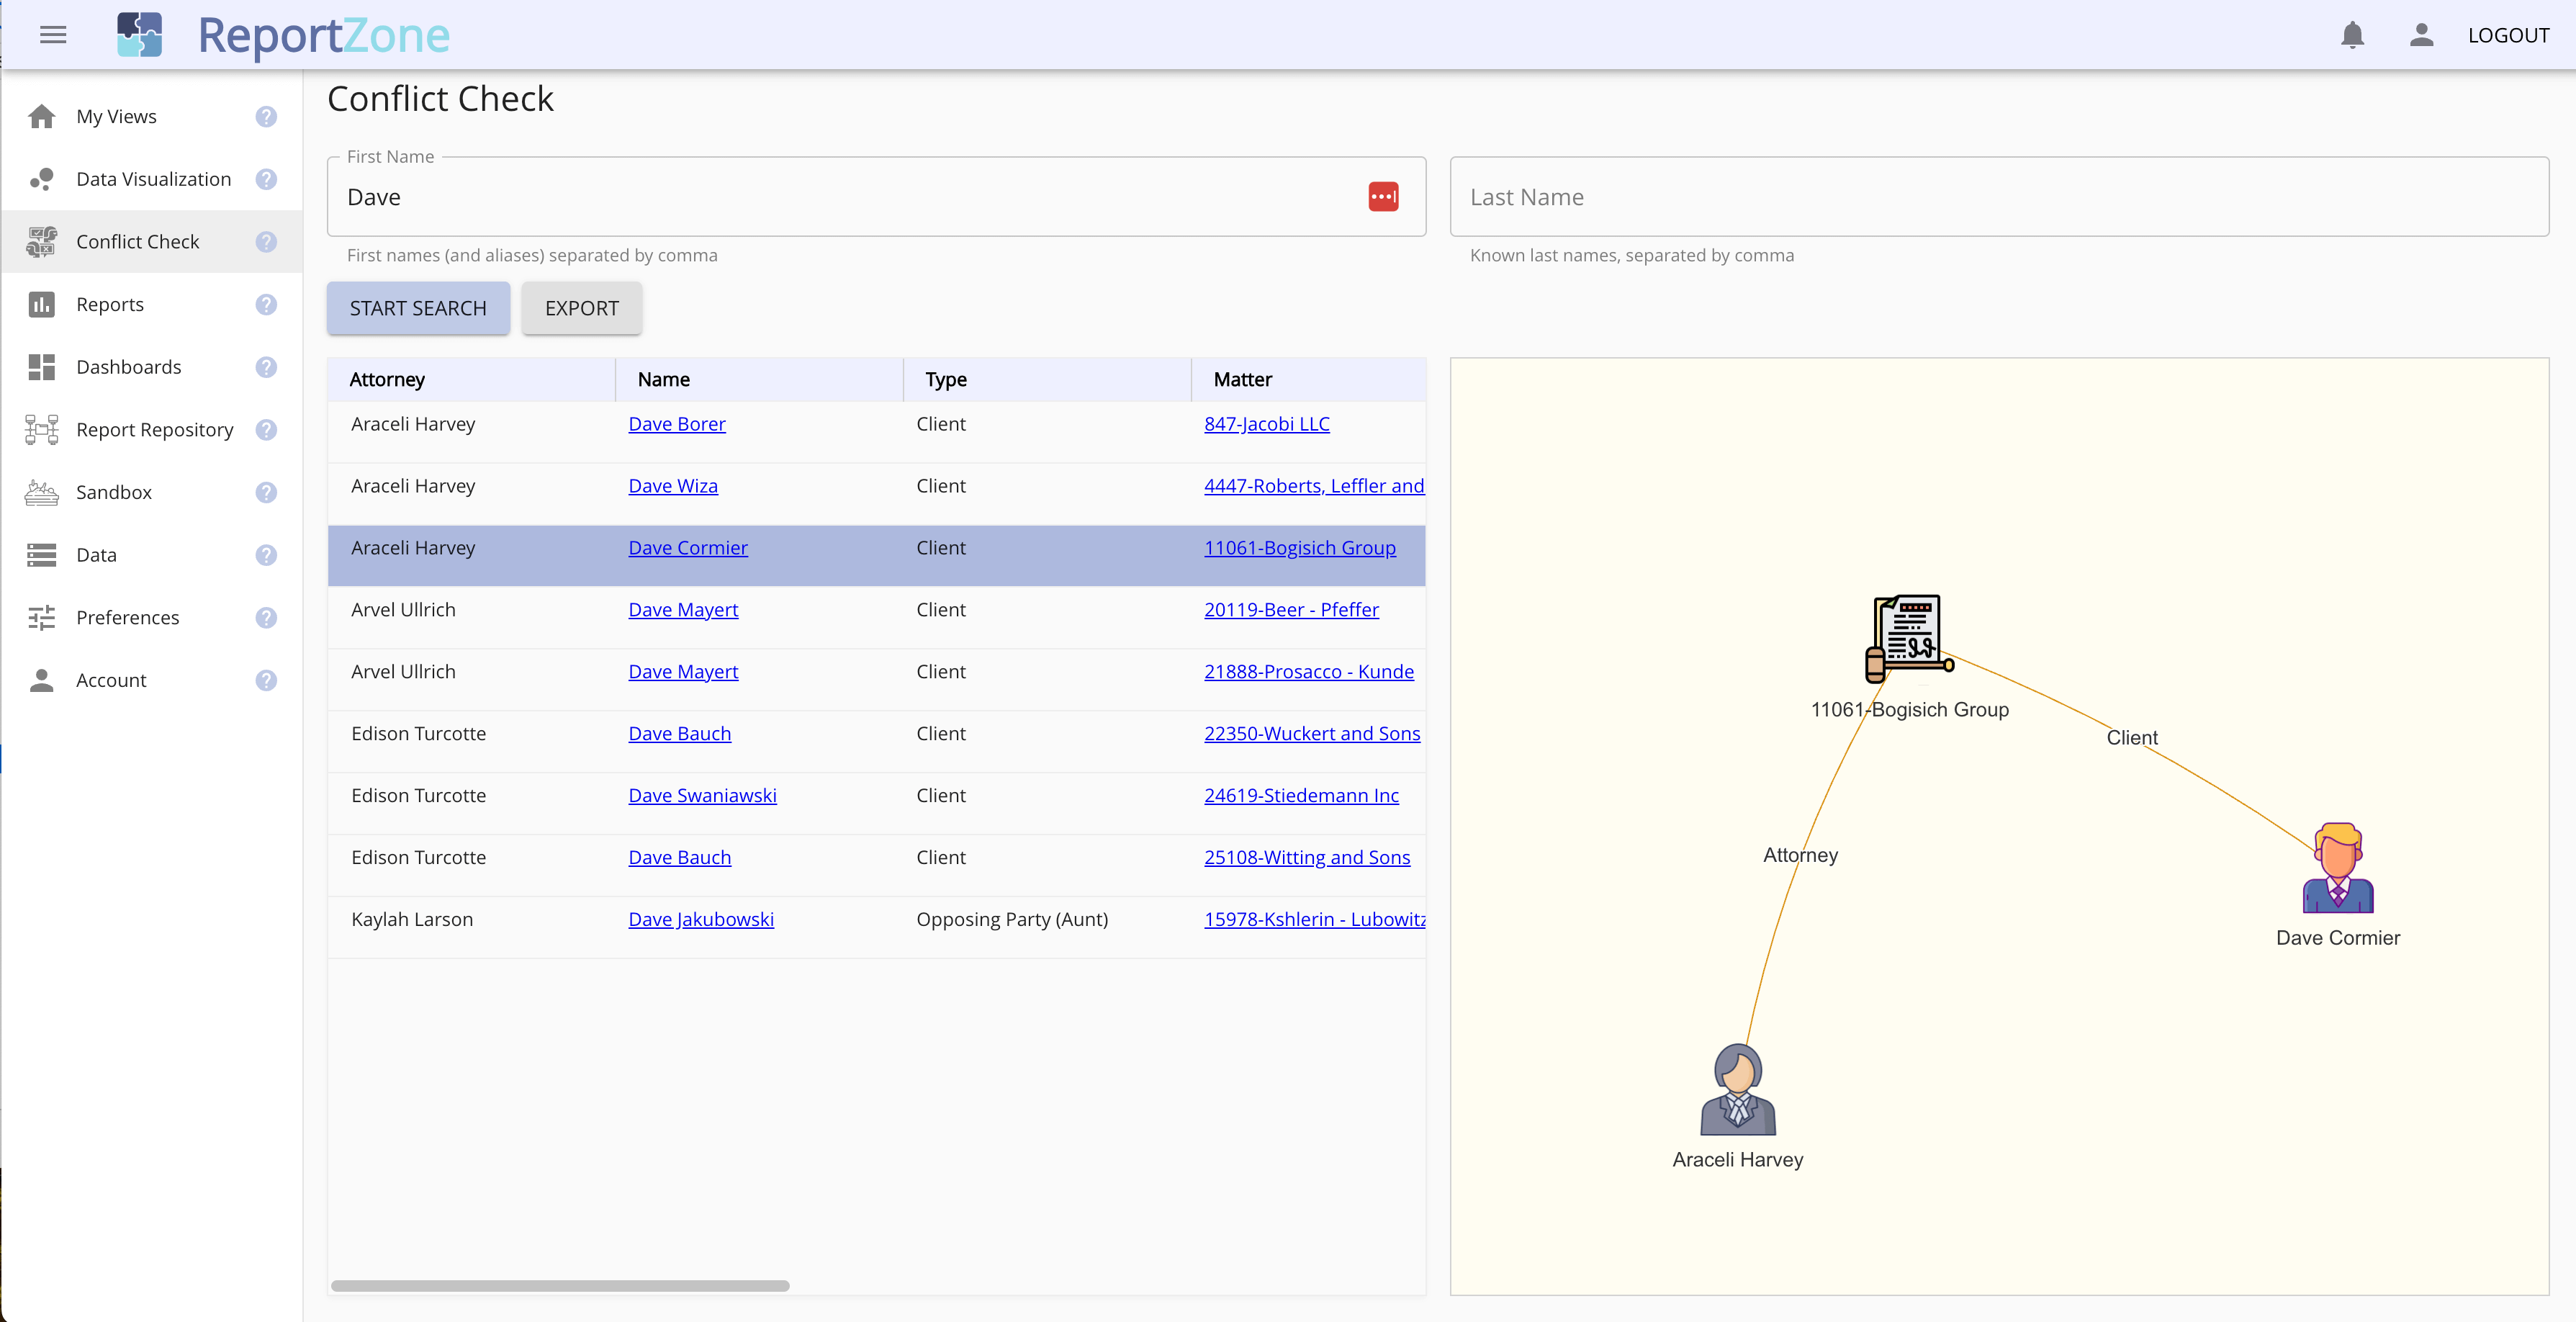Select the Araceli Harvey attorney node
The height and width of the screenshot is (1322, 2576).
(1738, 1090)
